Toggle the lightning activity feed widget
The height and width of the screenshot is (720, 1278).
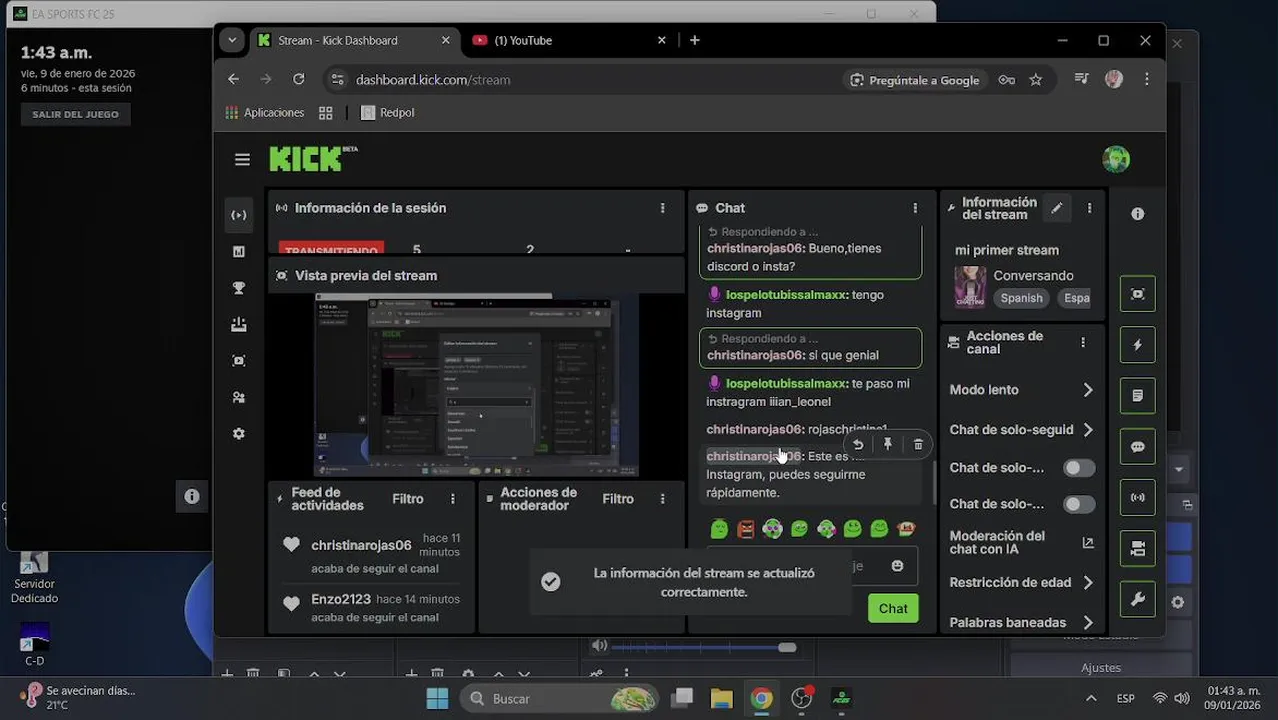(1138, 345)
